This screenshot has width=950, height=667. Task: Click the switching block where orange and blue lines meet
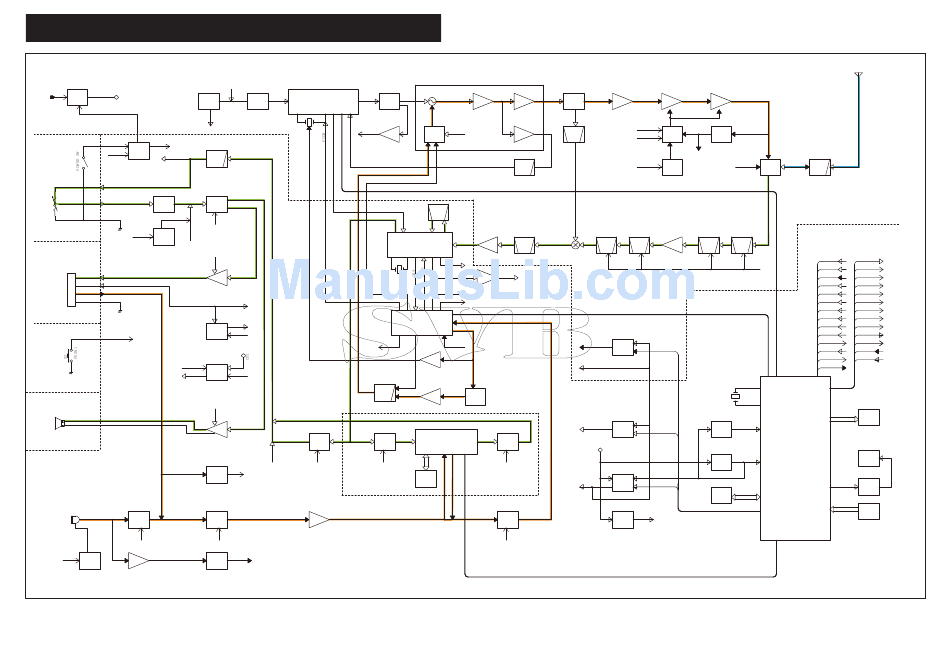(770, 167)
